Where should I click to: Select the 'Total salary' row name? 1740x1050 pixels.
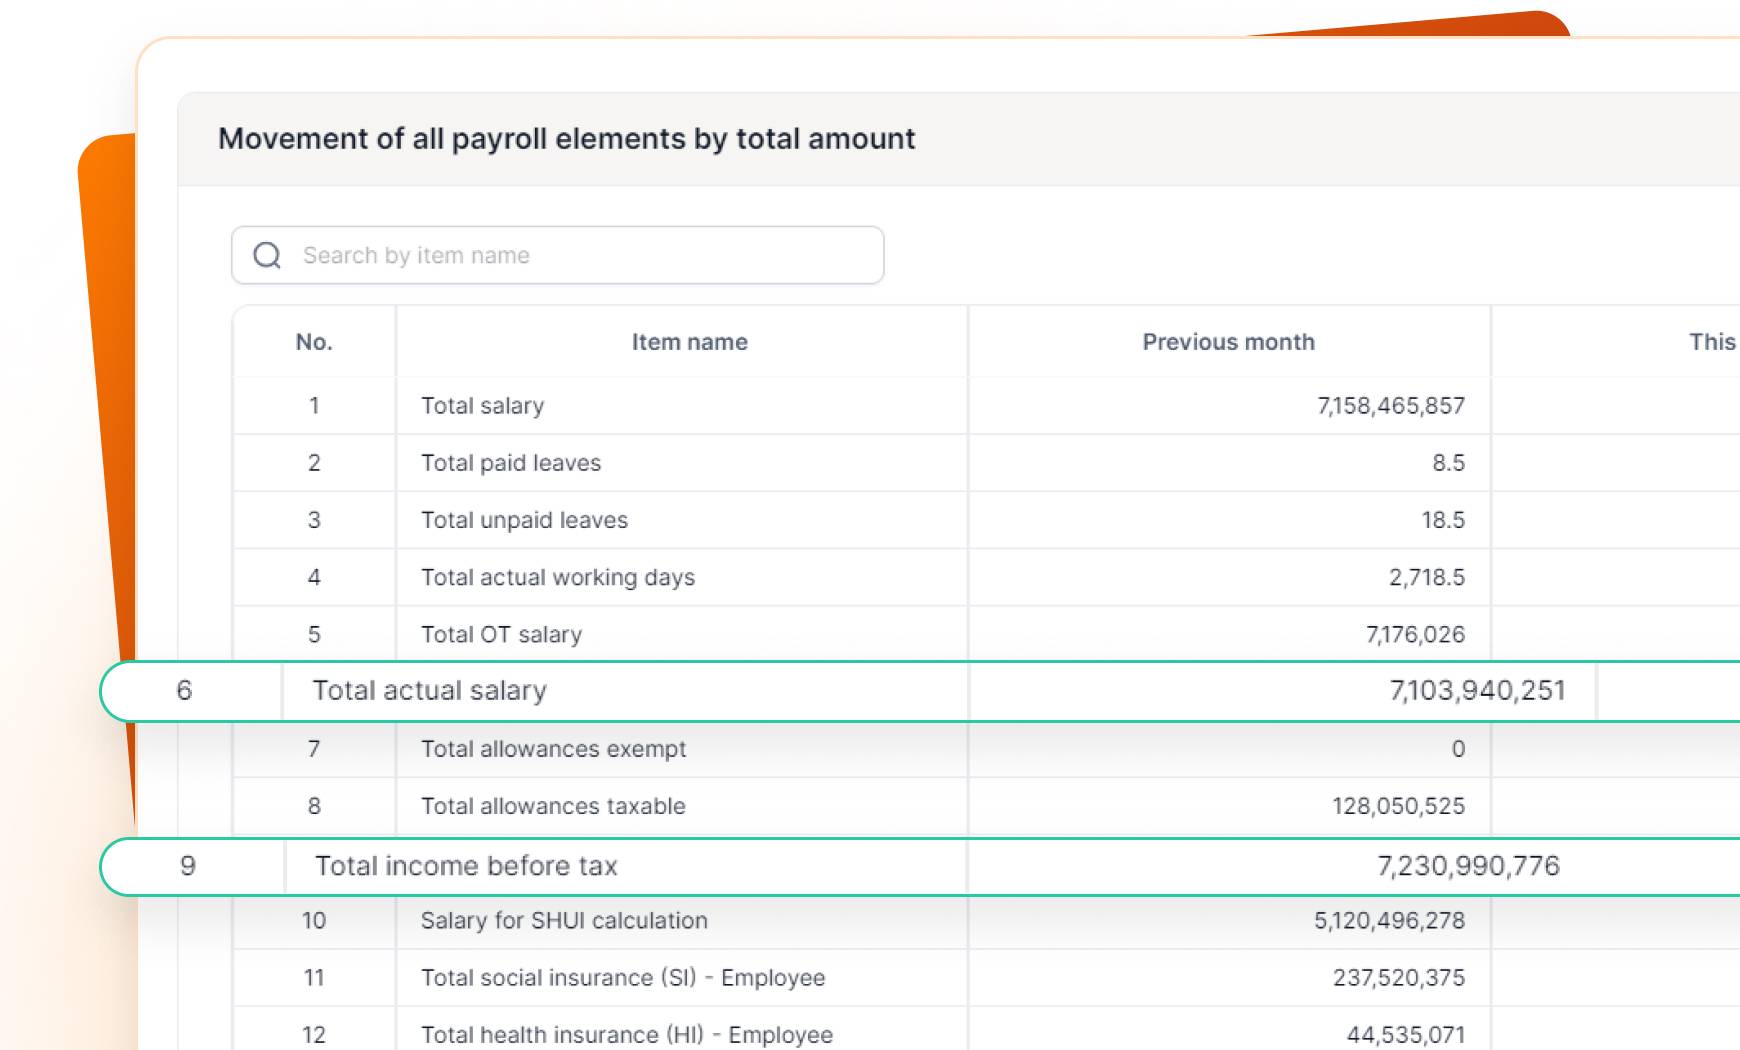click(x=482, y=406)
